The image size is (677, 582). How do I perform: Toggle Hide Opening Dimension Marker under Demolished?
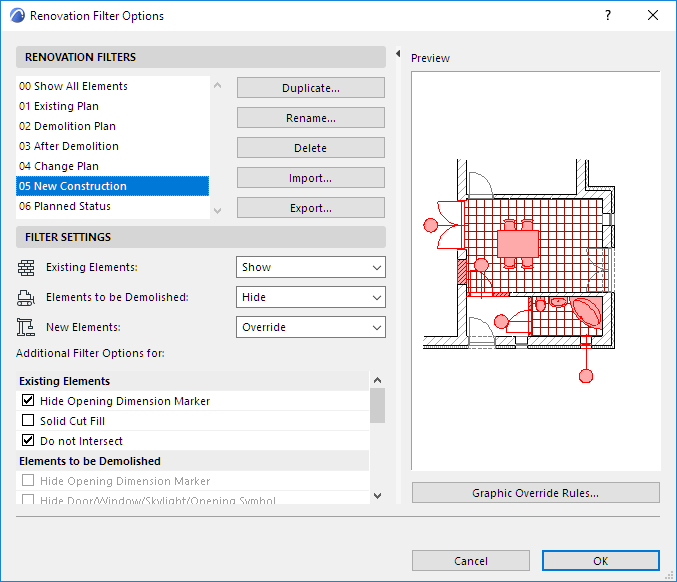[28, 481]
